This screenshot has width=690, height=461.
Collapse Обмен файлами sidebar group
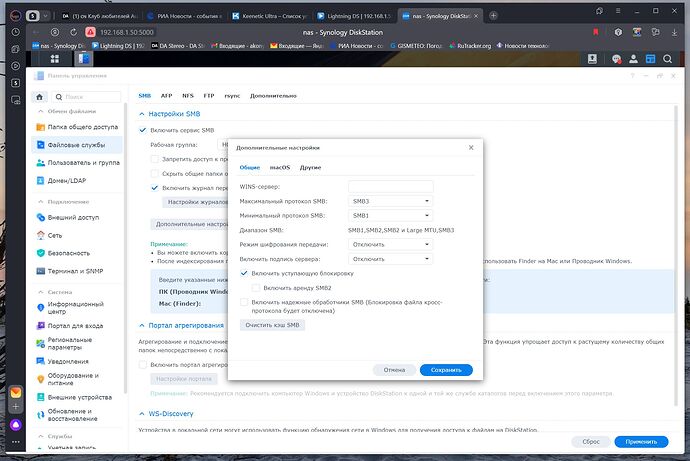pyautogui.click(x=40, y=111)
